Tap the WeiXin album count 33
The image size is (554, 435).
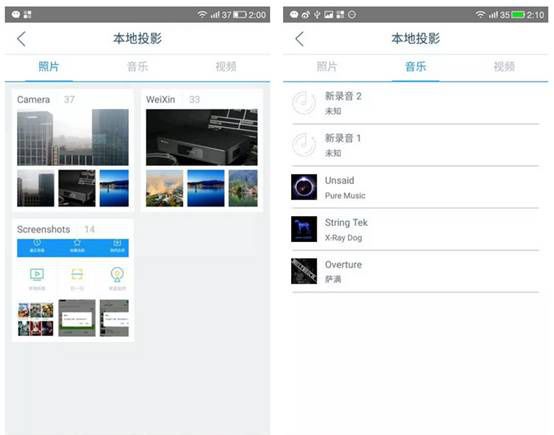pos(194,100)
